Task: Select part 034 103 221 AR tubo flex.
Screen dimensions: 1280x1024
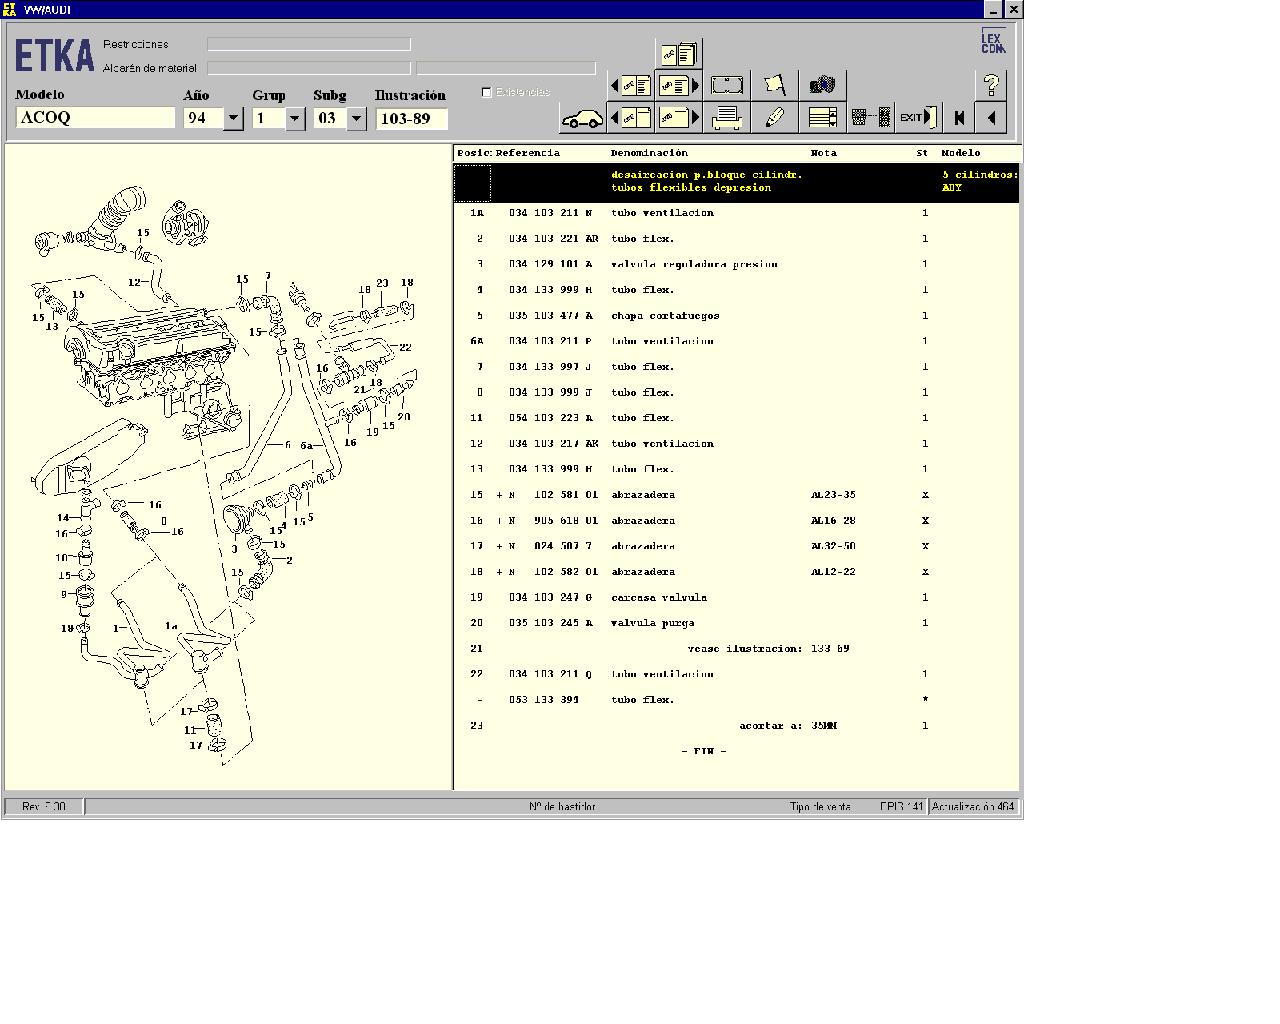Action: pos(737,239)
